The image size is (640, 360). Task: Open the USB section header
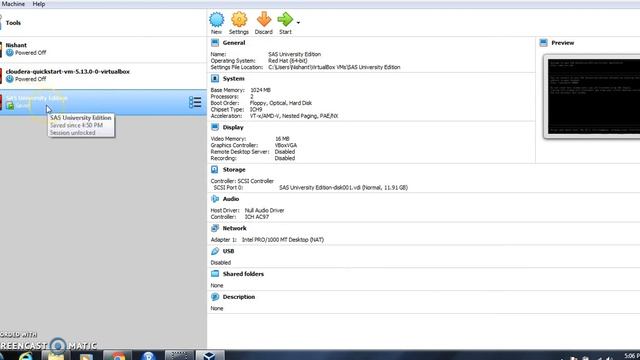click(x=228, y=251)
